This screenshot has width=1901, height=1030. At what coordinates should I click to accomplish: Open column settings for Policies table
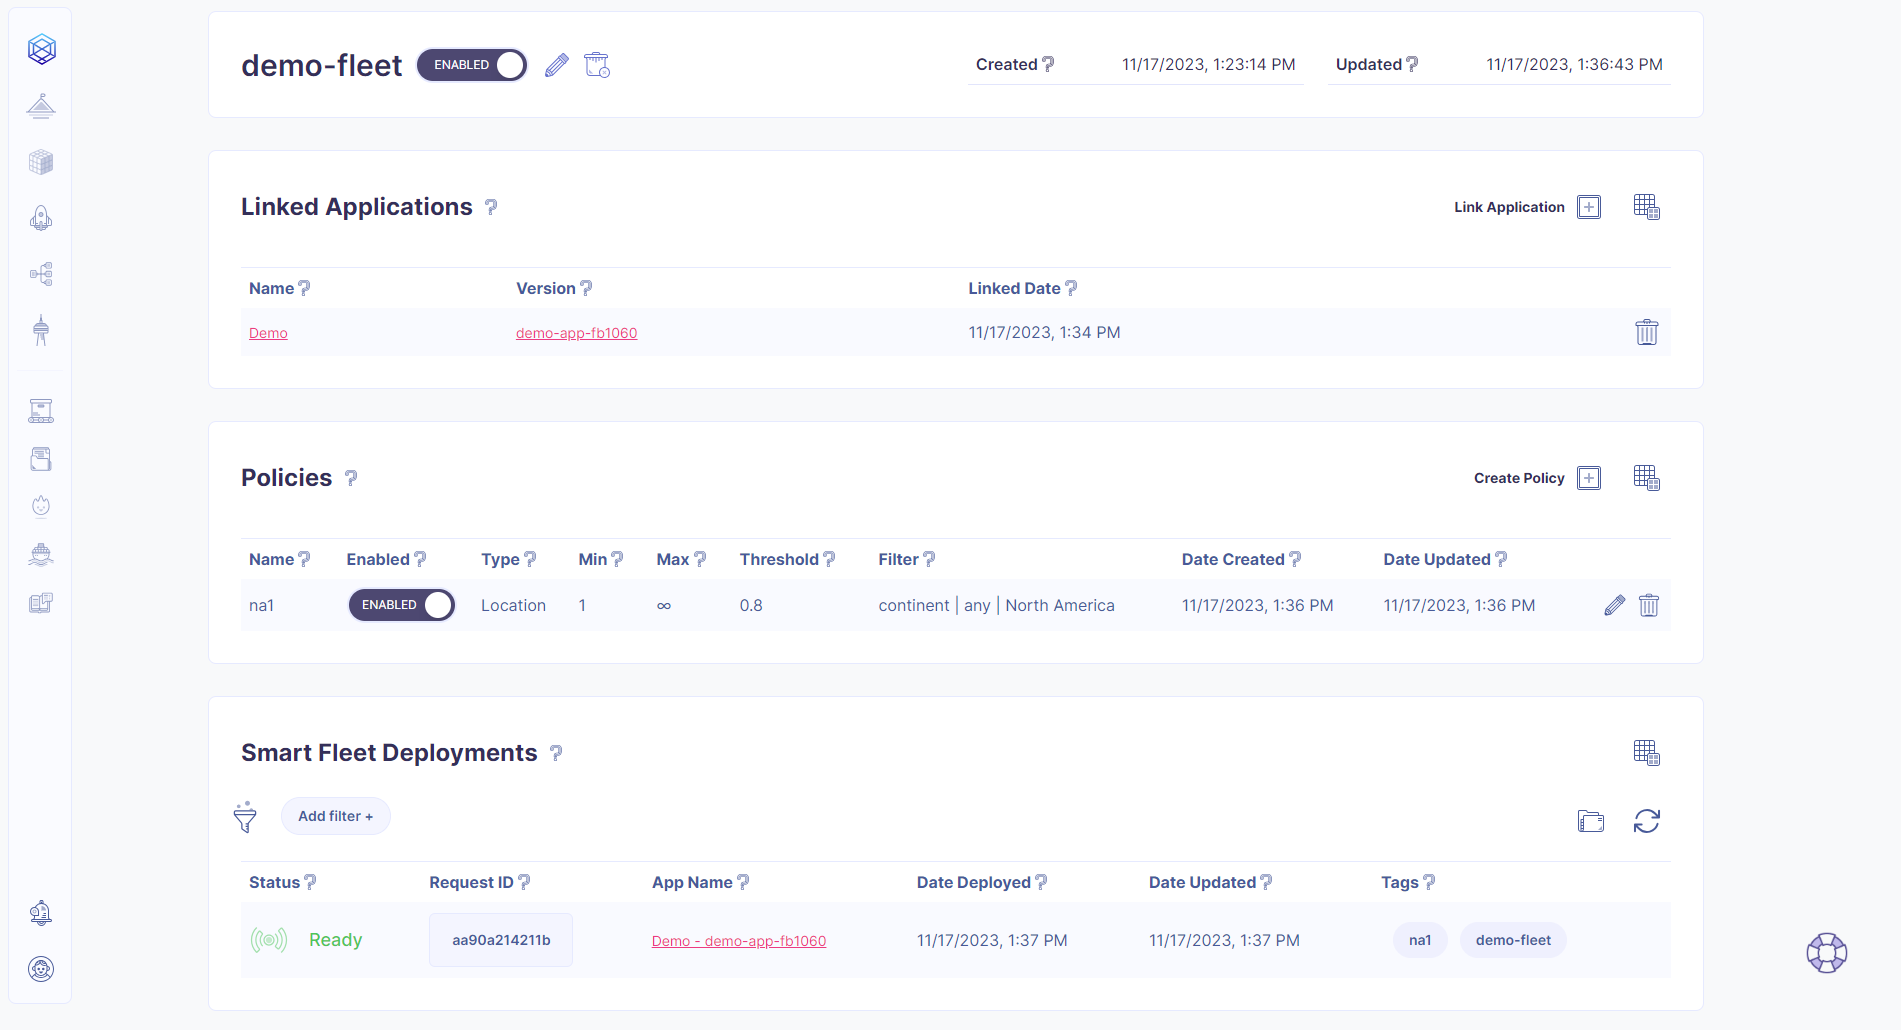pyautogui.click(x=1646, y=478)
